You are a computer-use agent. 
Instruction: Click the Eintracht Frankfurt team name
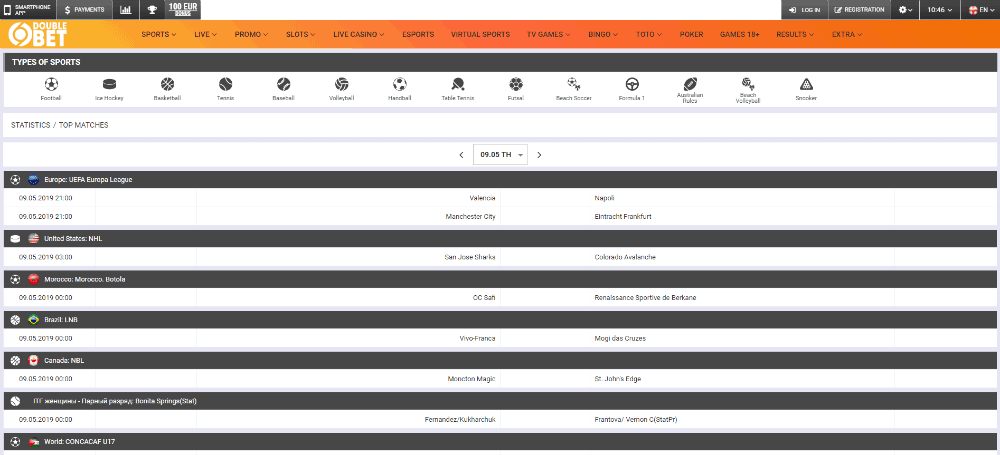[622, 216]
